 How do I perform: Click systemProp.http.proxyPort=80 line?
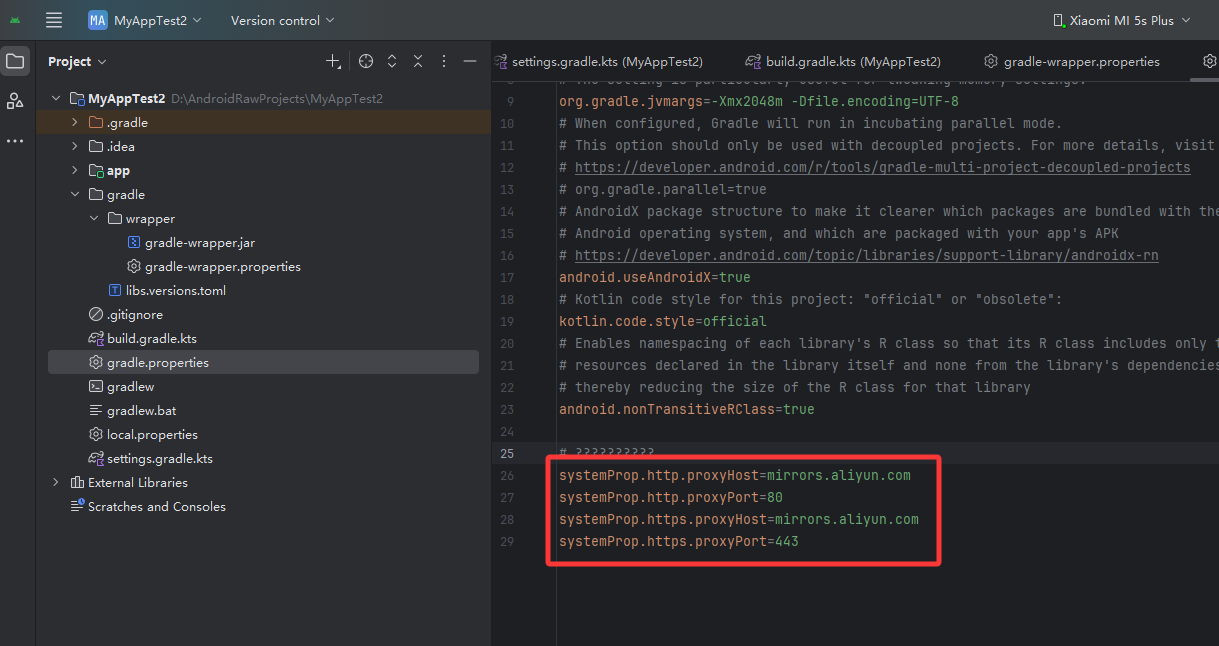[x=671, y=498]
